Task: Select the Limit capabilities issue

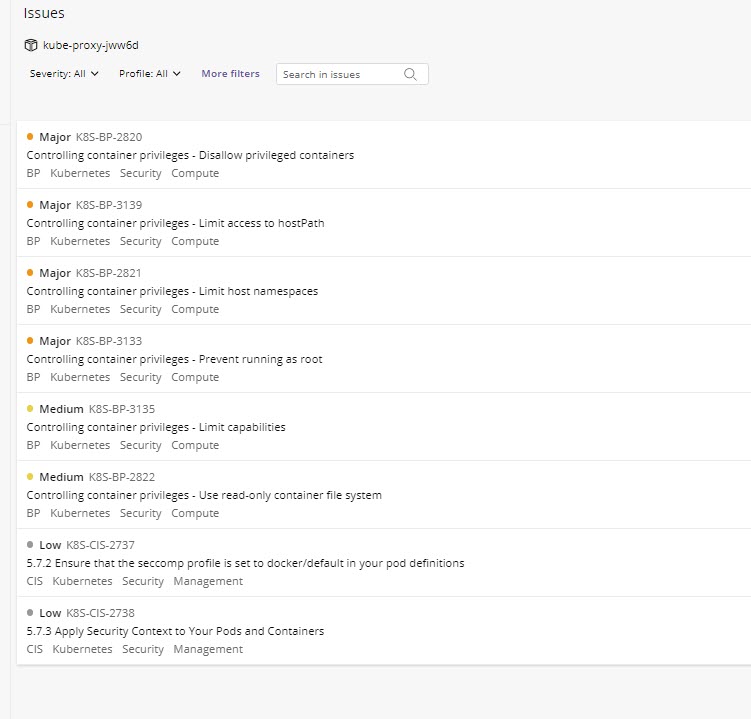Action: (156, 427)
